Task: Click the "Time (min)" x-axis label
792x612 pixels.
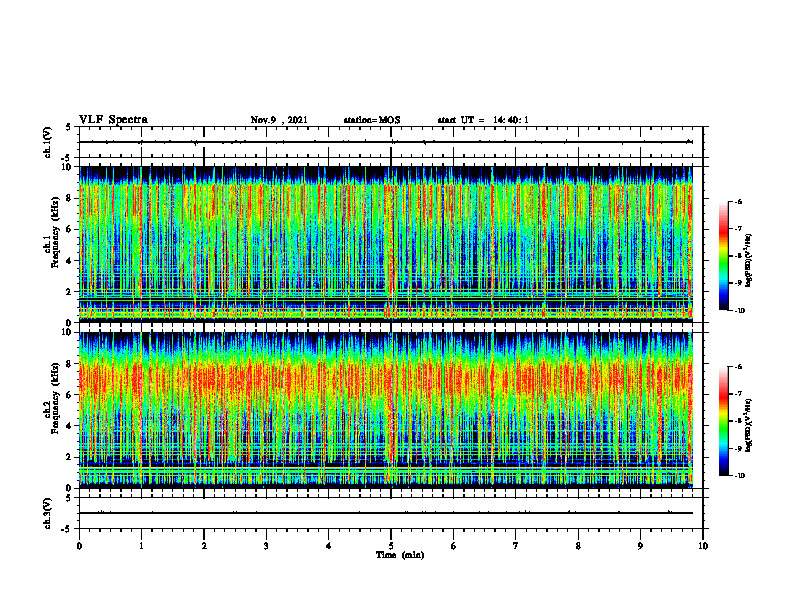Action: pos(400,555)
